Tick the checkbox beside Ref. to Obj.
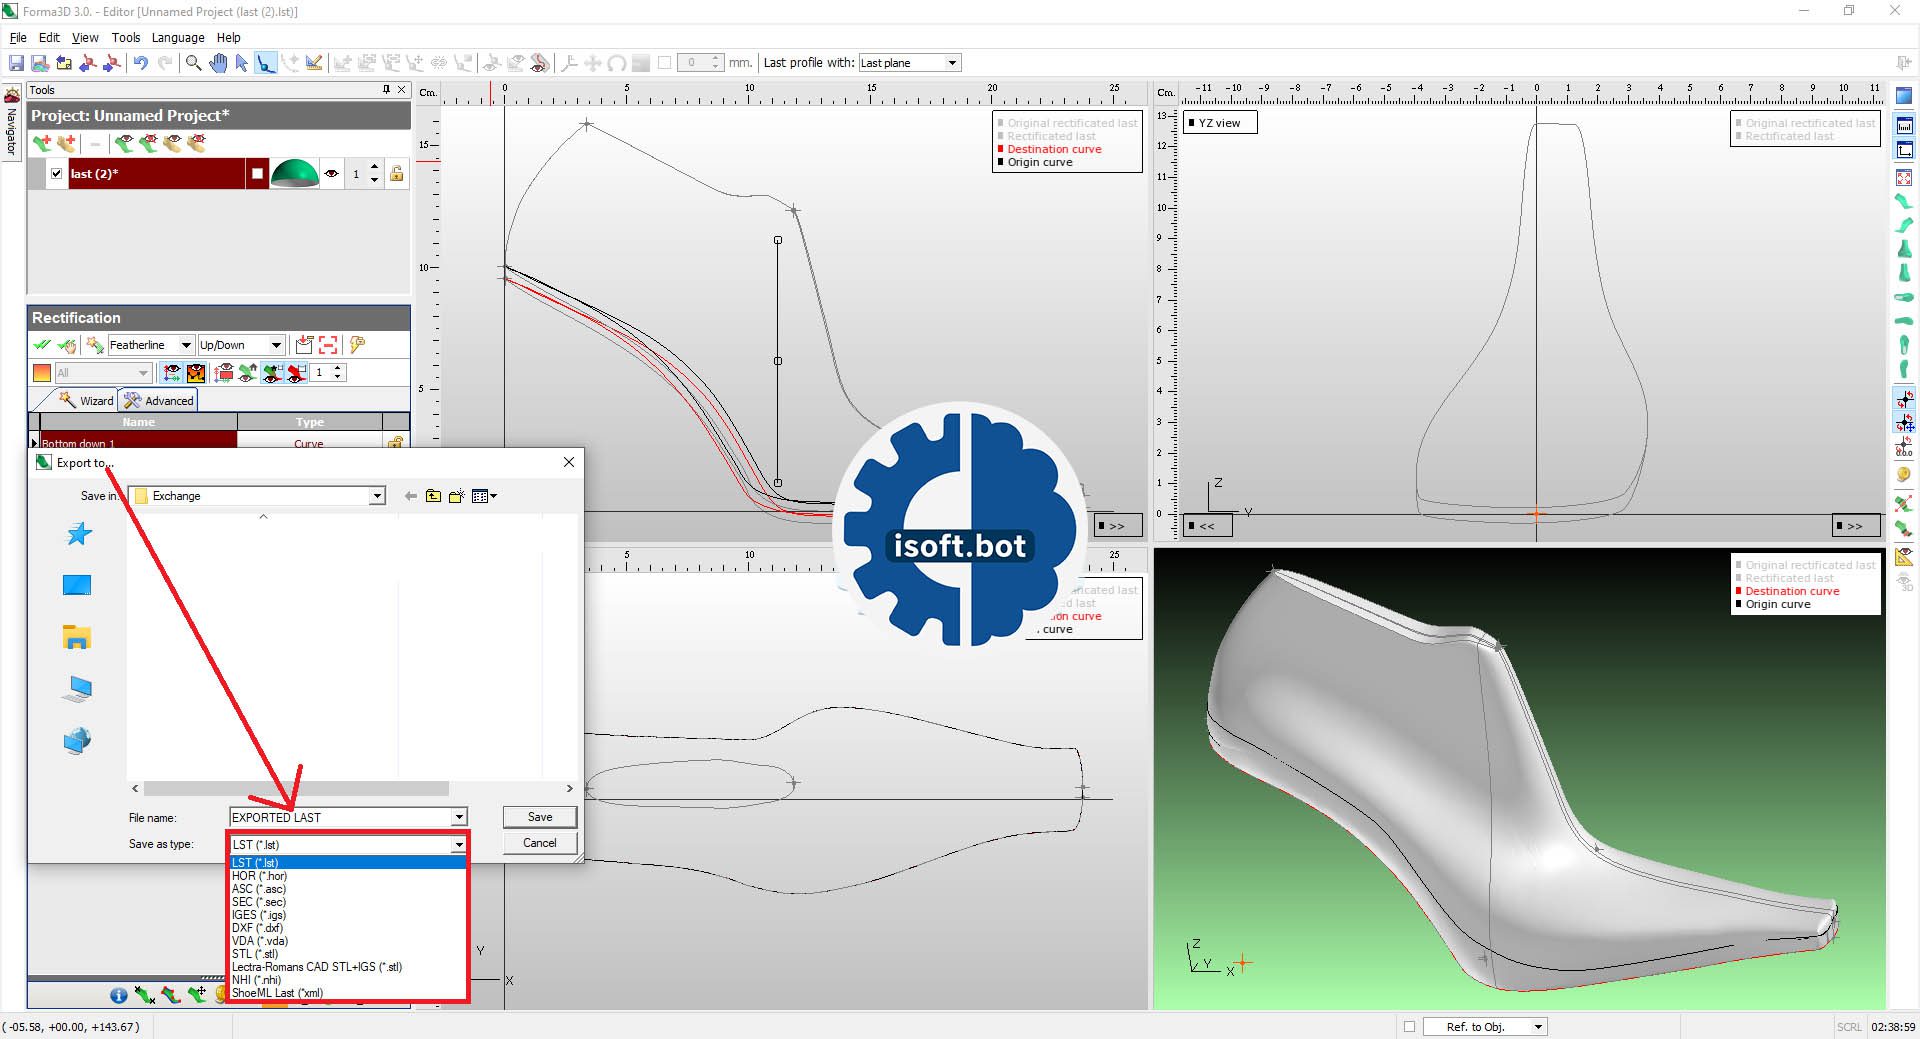This screenshot has height=1039, width=1920. click(x=1409, y=1027)
